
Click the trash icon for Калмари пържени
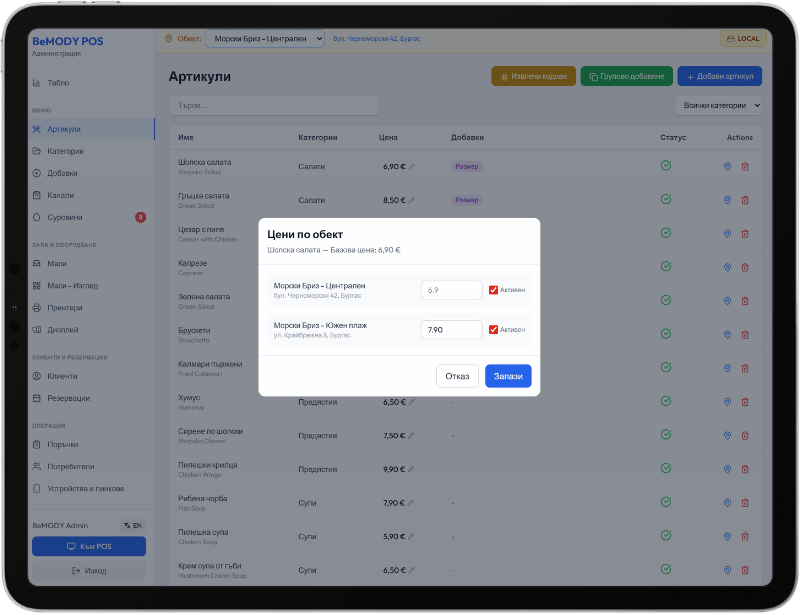coord(745,368)
